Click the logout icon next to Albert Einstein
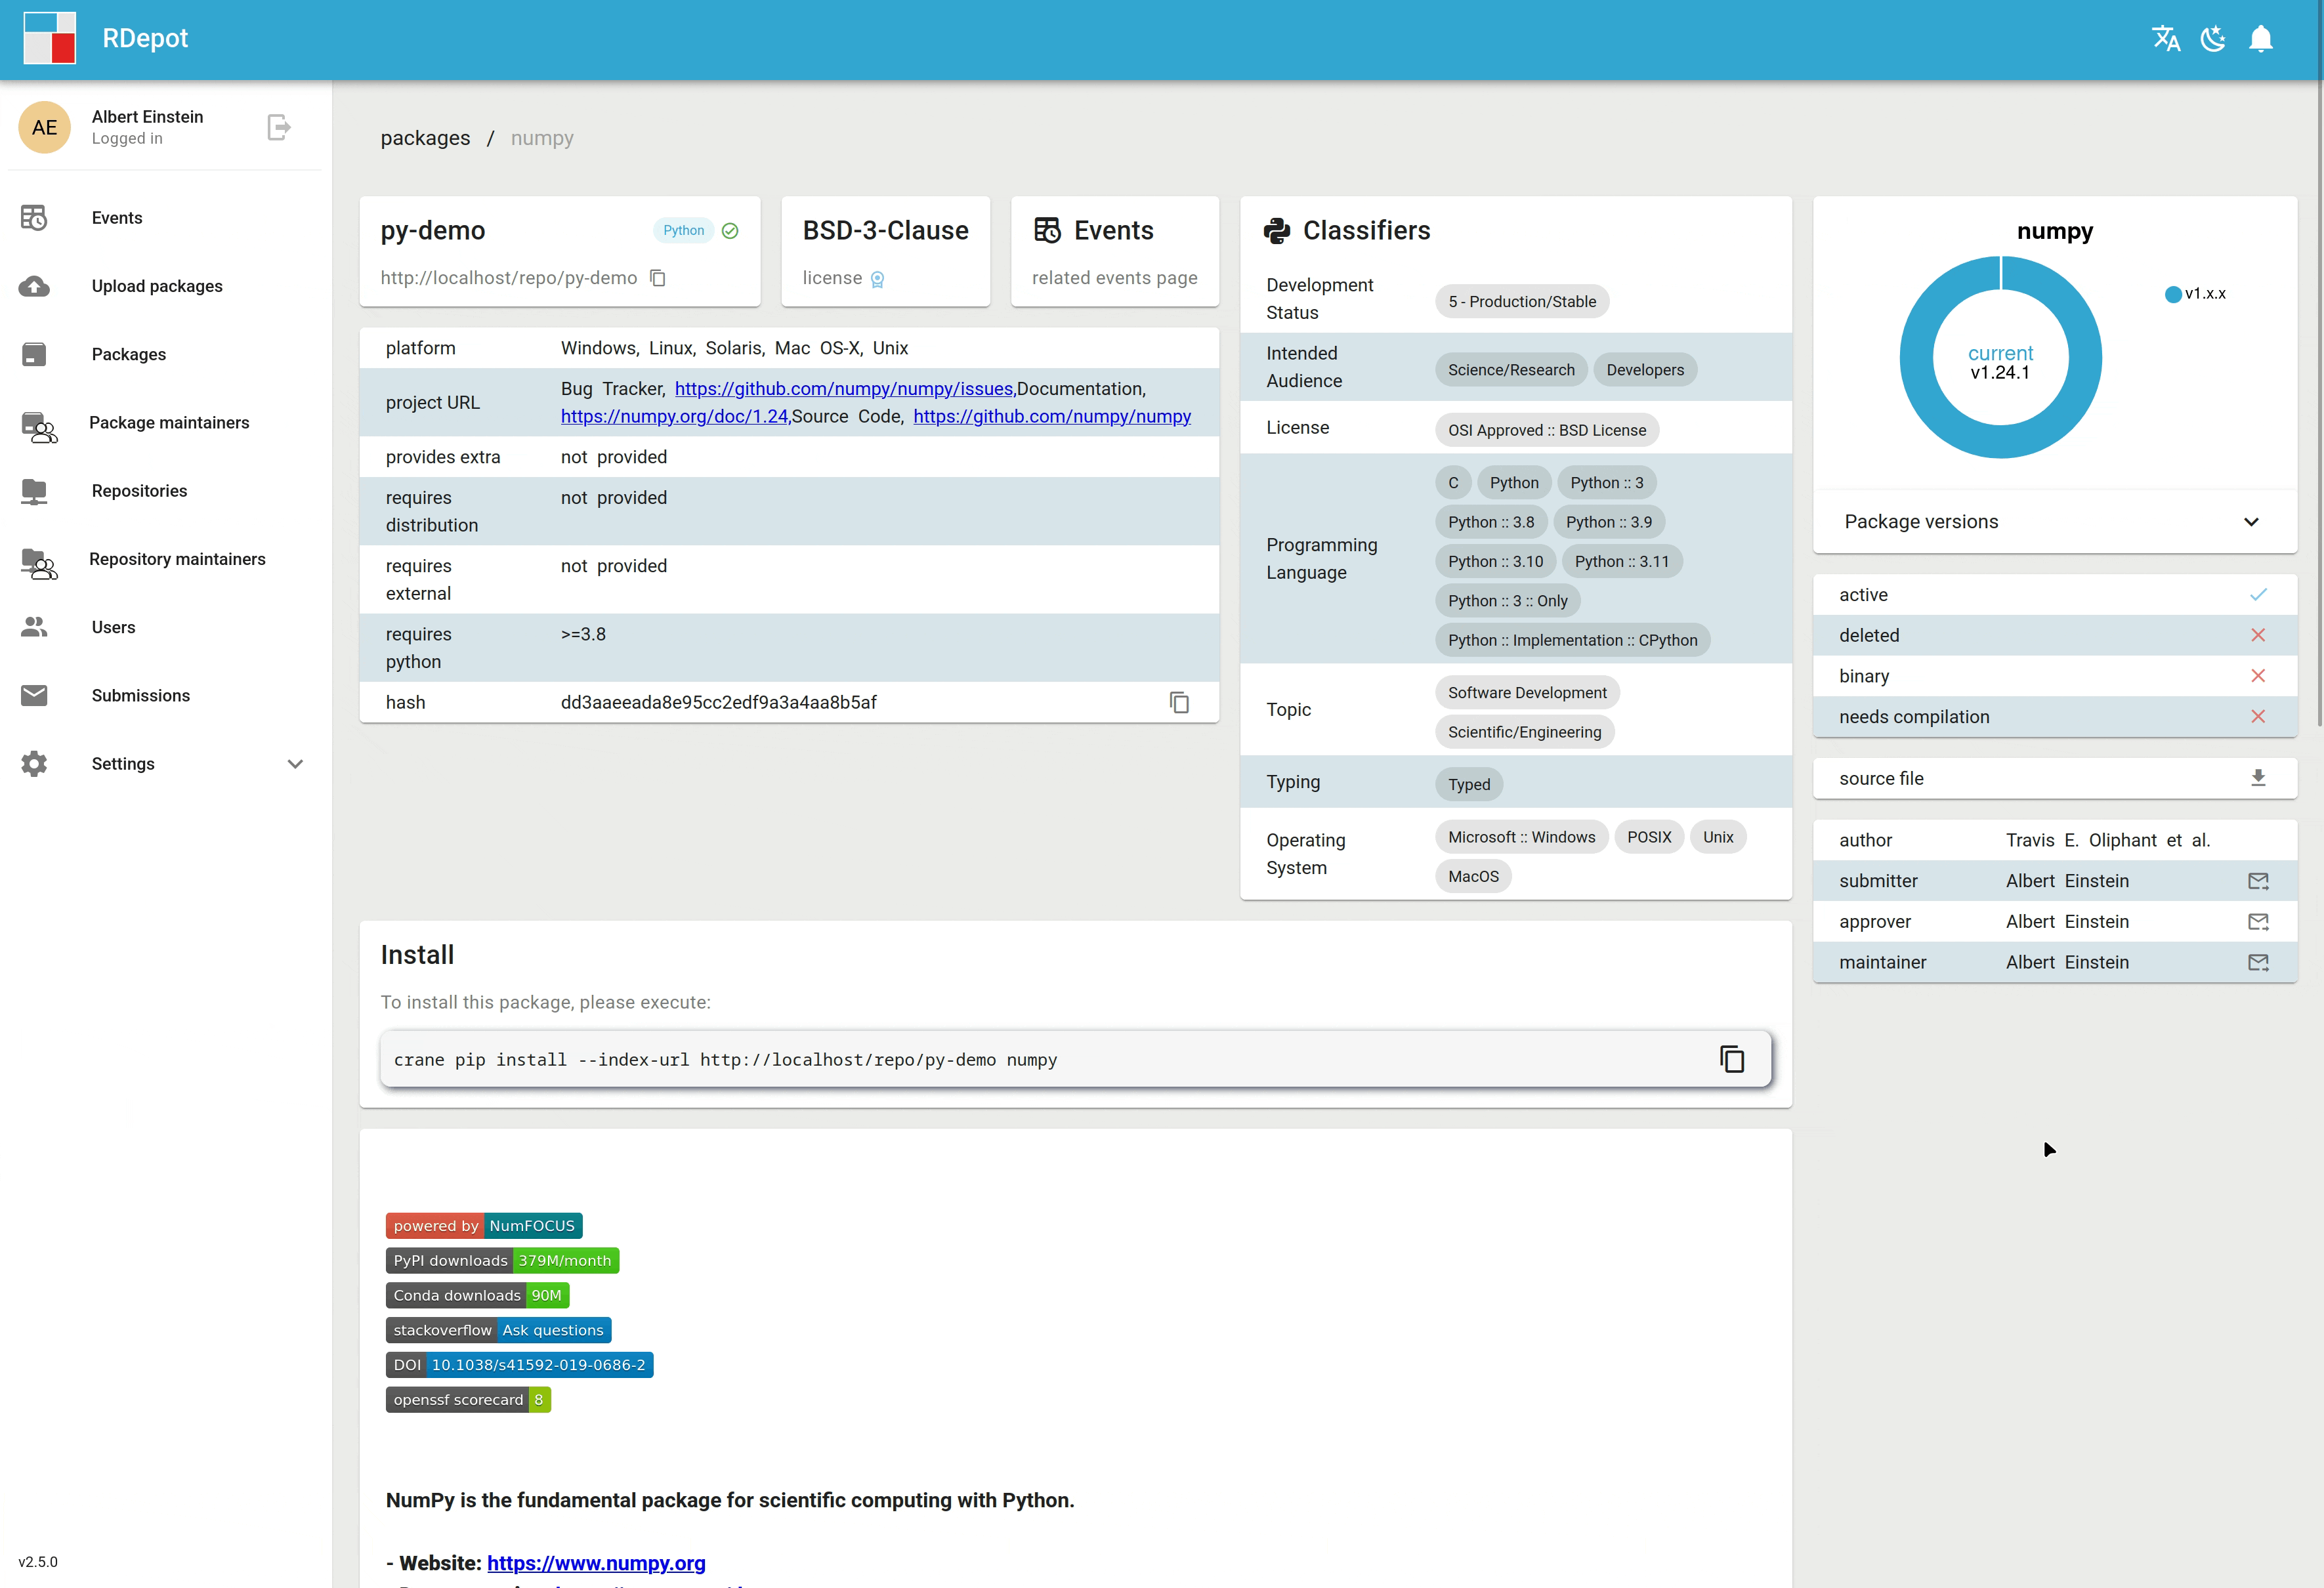Image resolution: width=2324 pixels, height=1588 pixels. pos(279,127)
